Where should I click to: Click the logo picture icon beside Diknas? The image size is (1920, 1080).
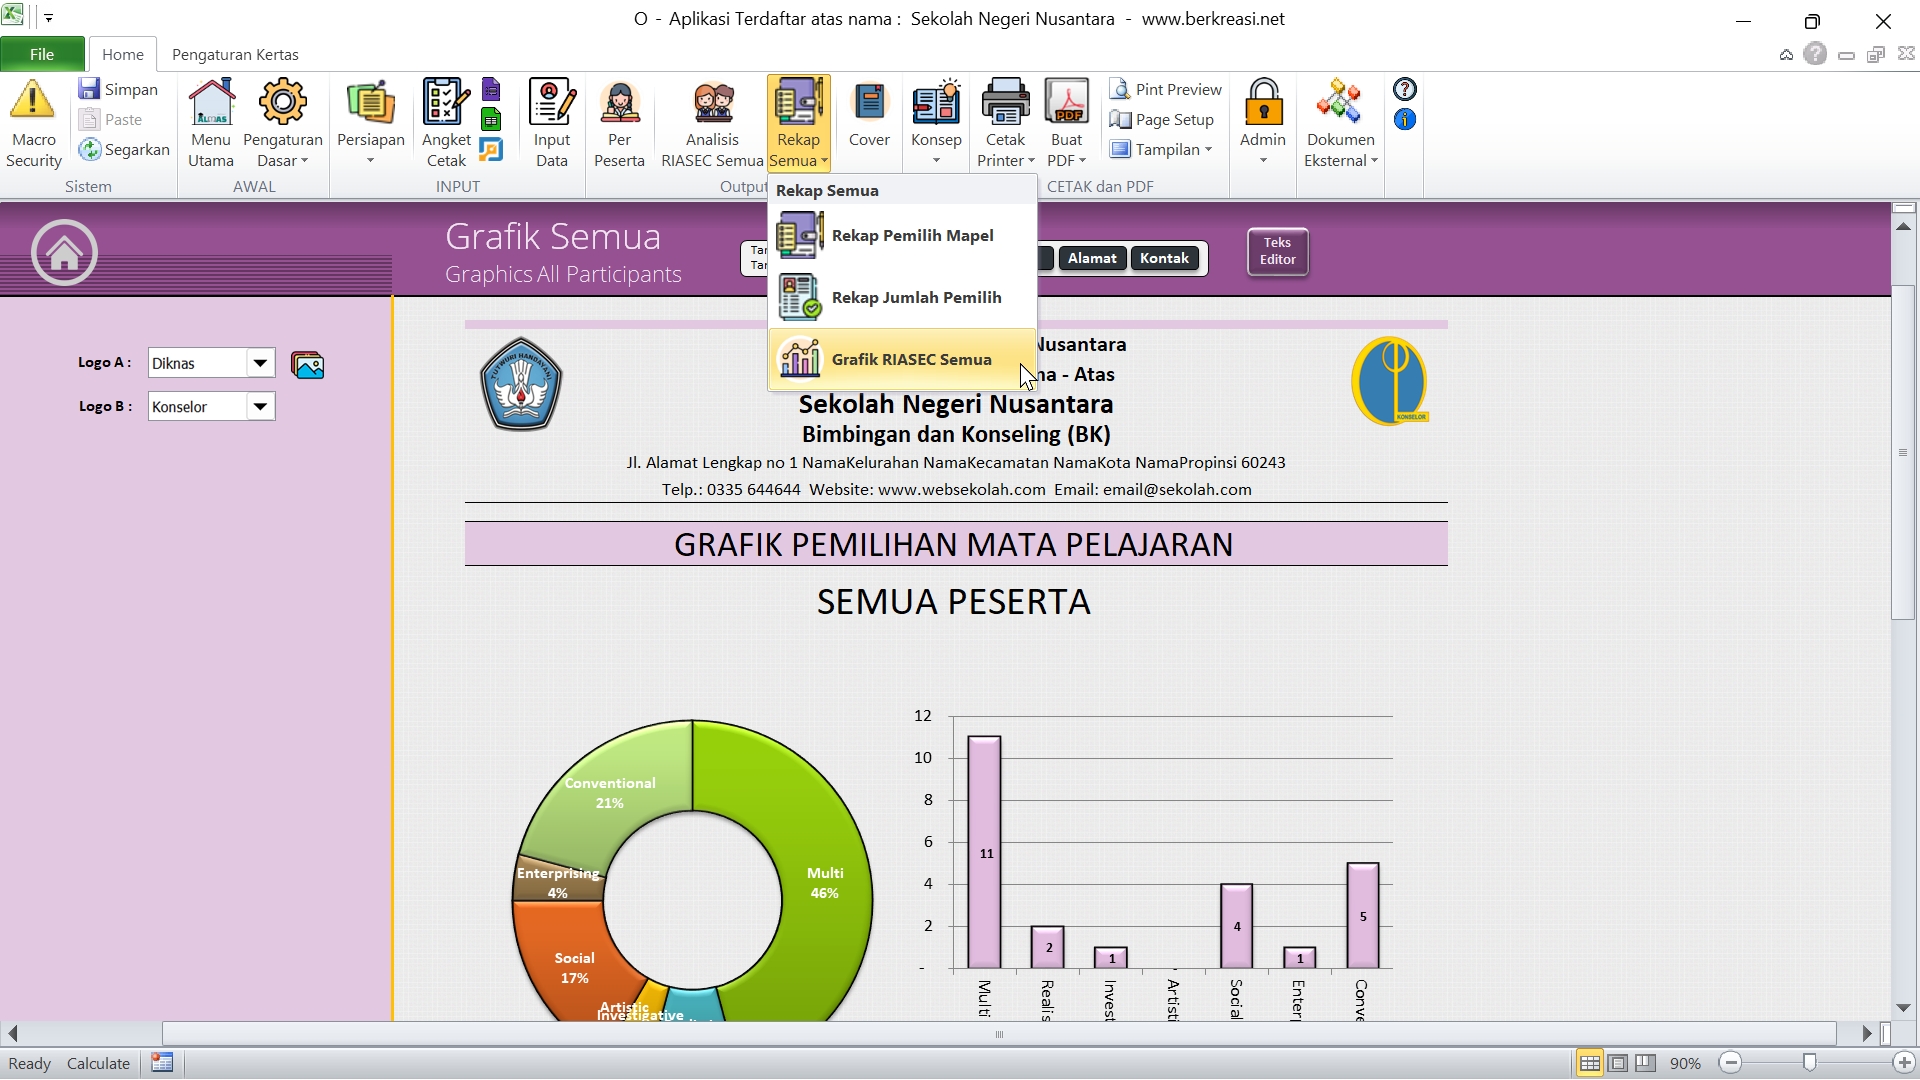click(308, 365)
